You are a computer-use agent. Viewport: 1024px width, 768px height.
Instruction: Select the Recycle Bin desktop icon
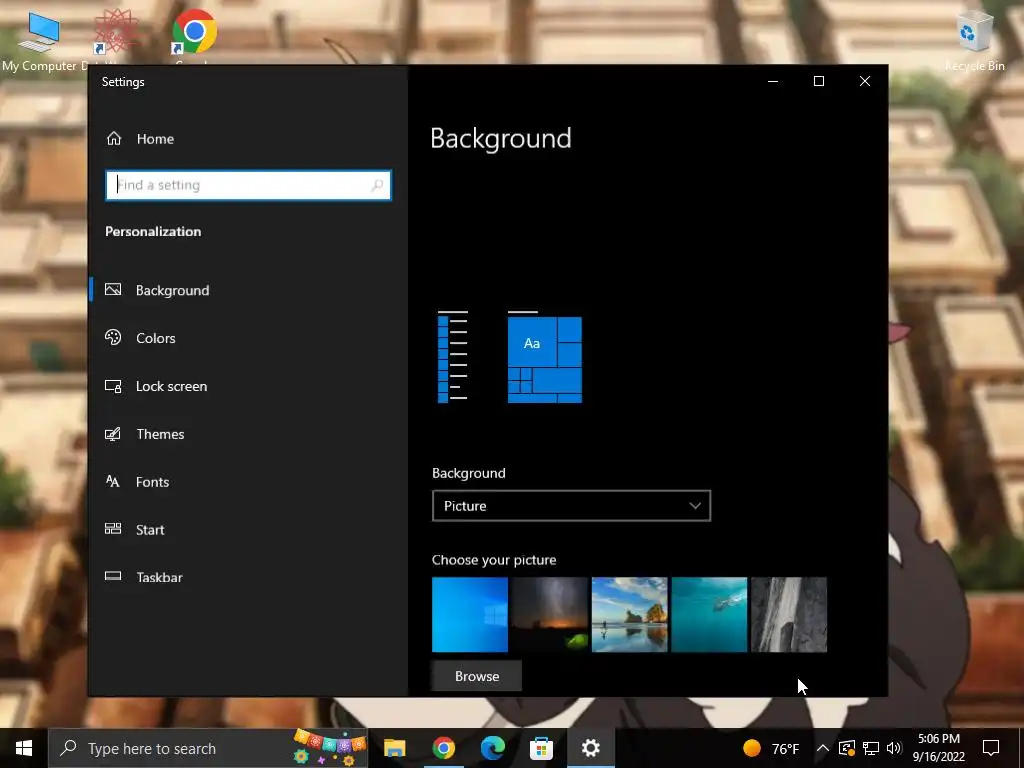(974, 40)
